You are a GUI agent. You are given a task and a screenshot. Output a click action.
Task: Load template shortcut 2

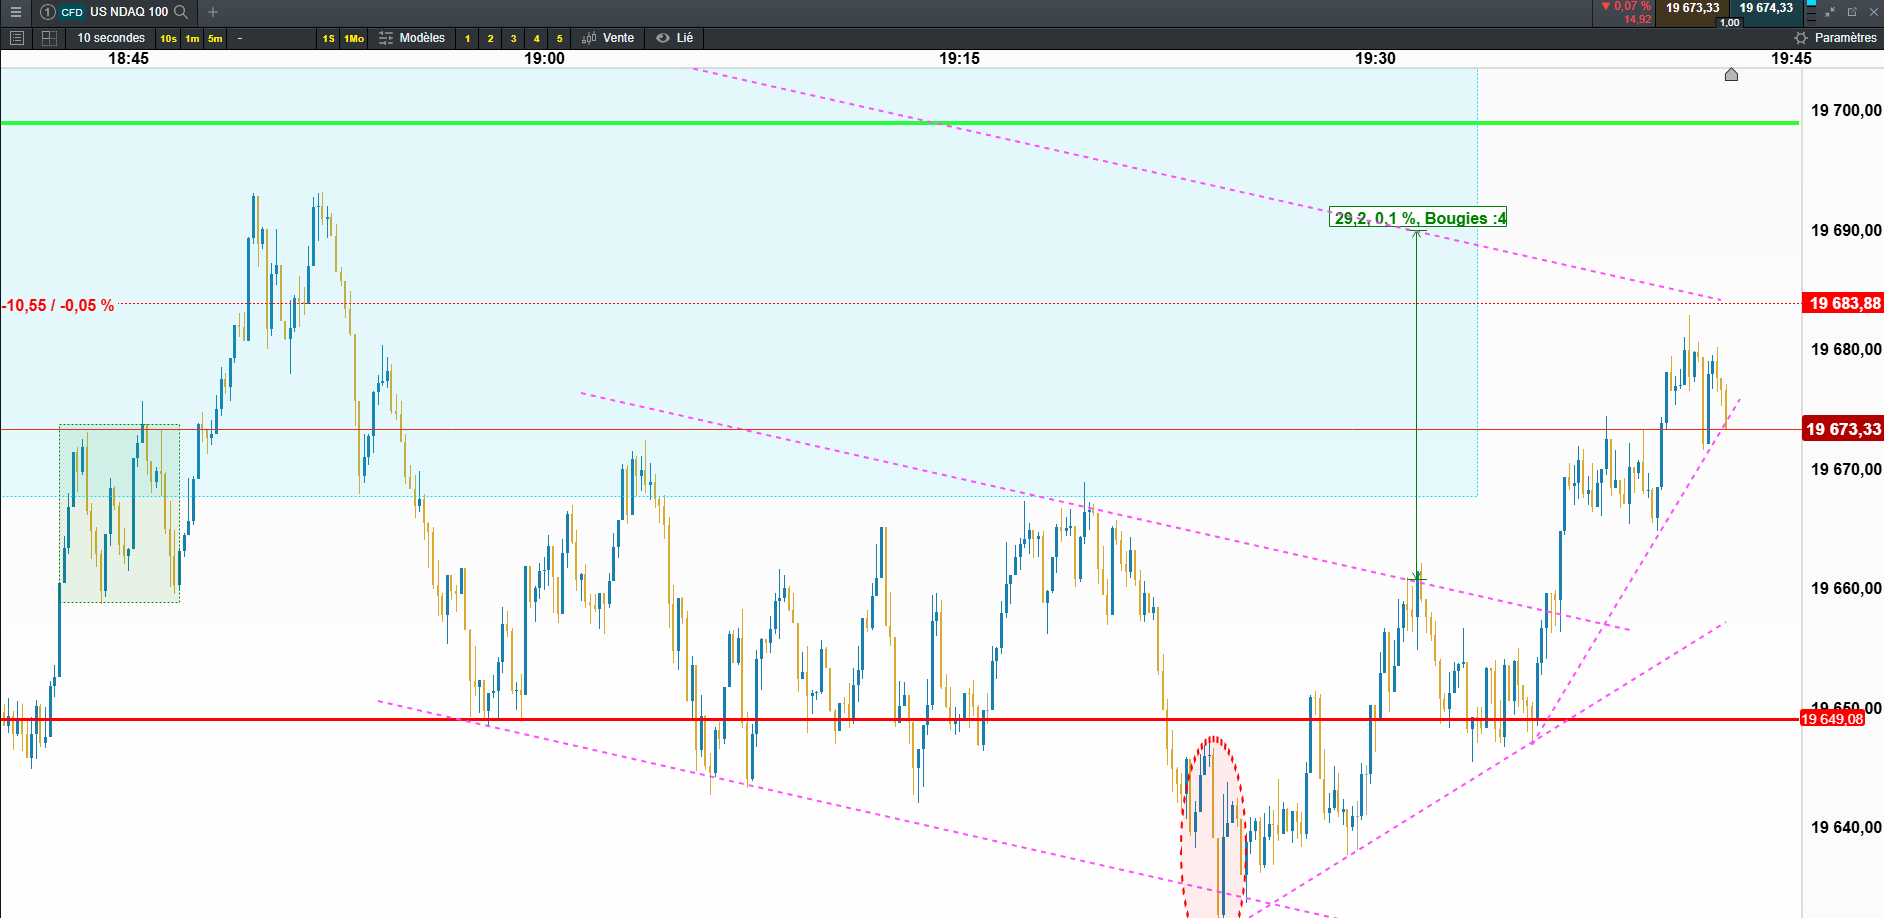tap(490, 39)
